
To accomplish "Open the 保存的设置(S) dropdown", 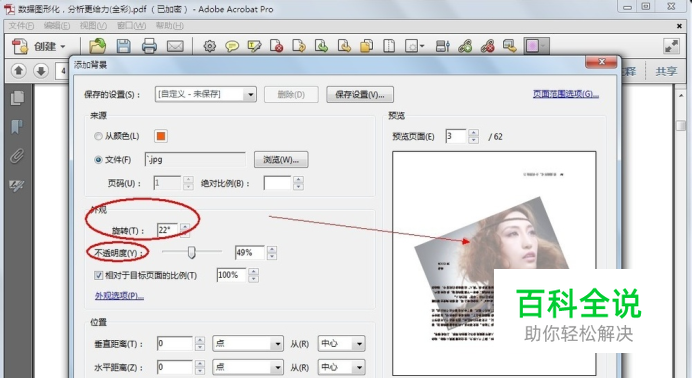I will pyautogui.click(x=206, y=94).
